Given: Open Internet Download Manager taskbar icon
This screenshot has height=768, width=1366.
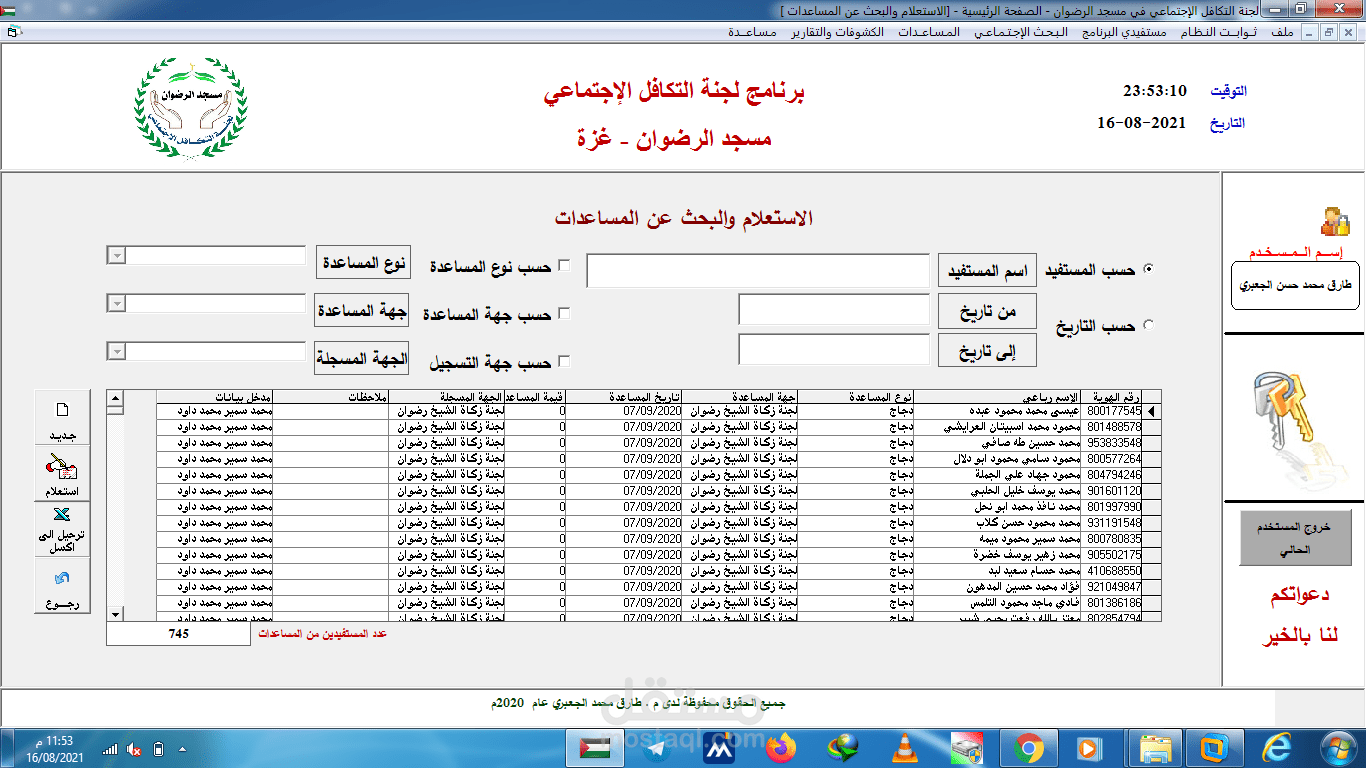Looking at the screenshot, I should coord(844,748).
